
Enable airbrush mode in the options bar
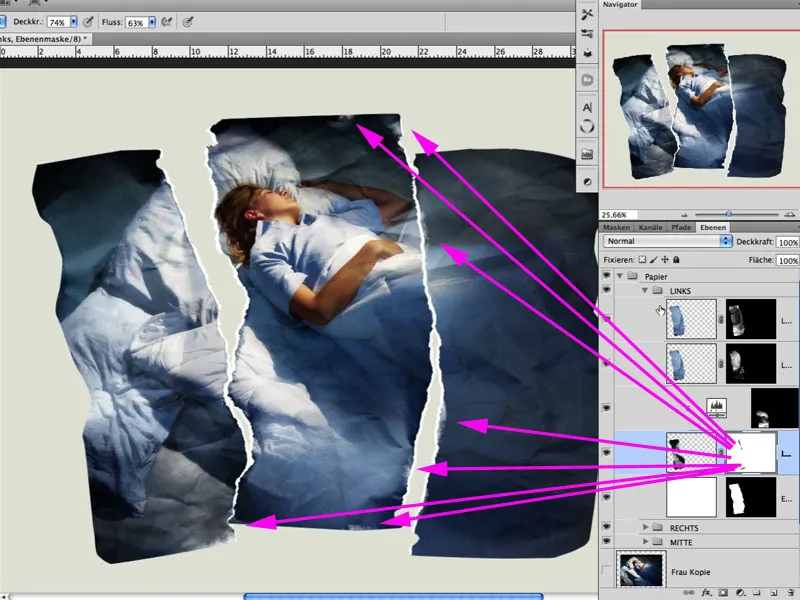[x=188, y=21]
